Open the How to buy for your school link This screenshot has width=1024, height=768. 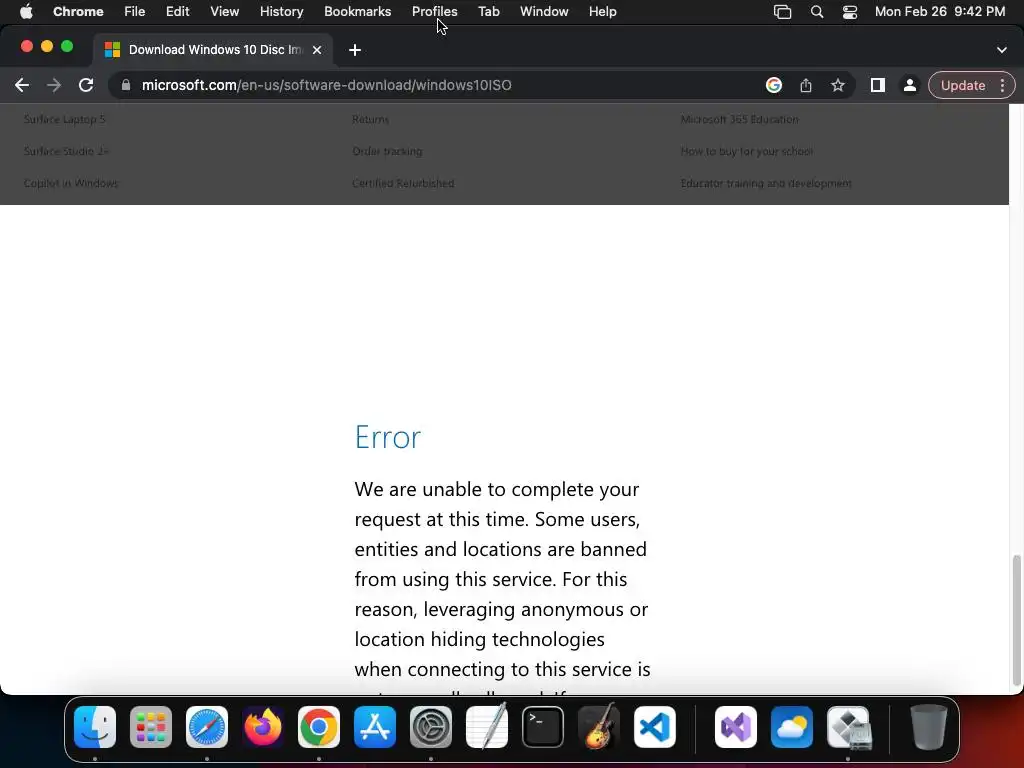click(746, 152)
